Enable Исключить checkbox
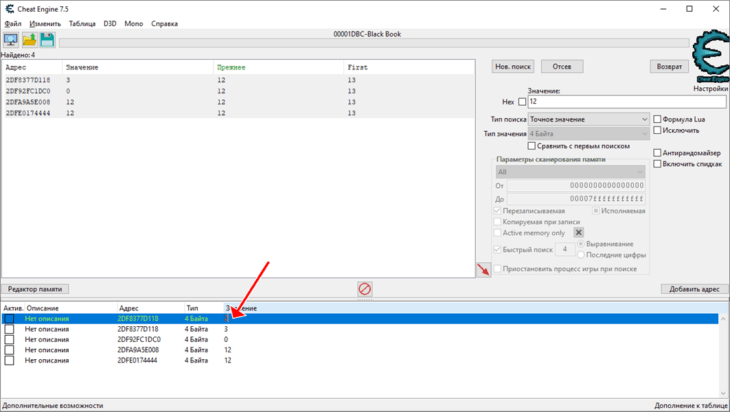 (x=657, y=130)
